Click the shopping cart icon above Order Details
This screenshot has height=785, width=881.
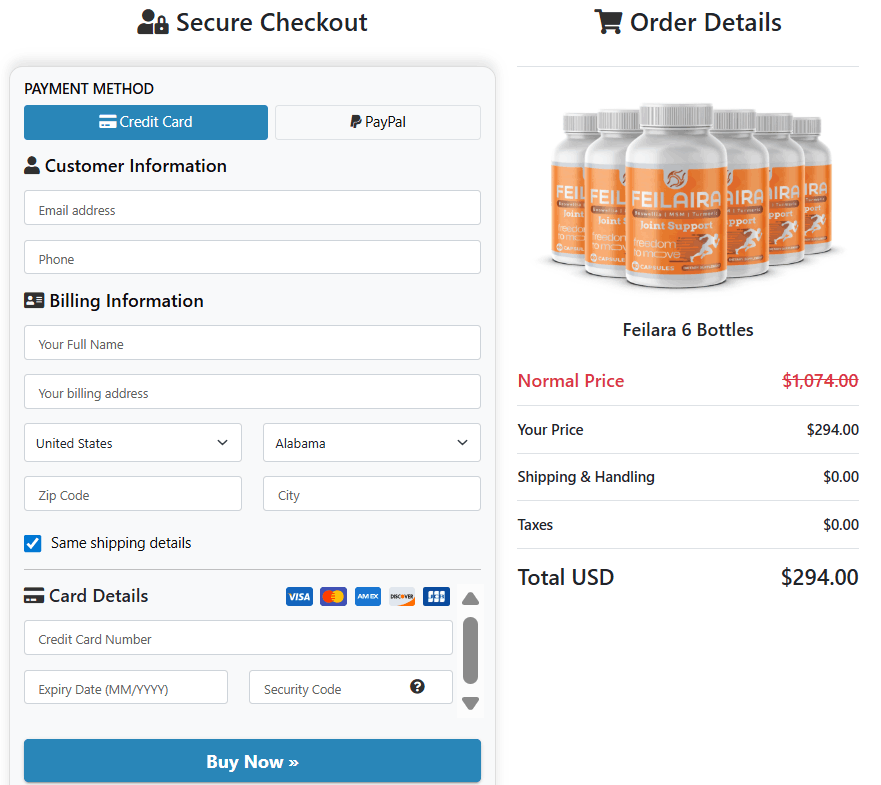pos(608,21)
